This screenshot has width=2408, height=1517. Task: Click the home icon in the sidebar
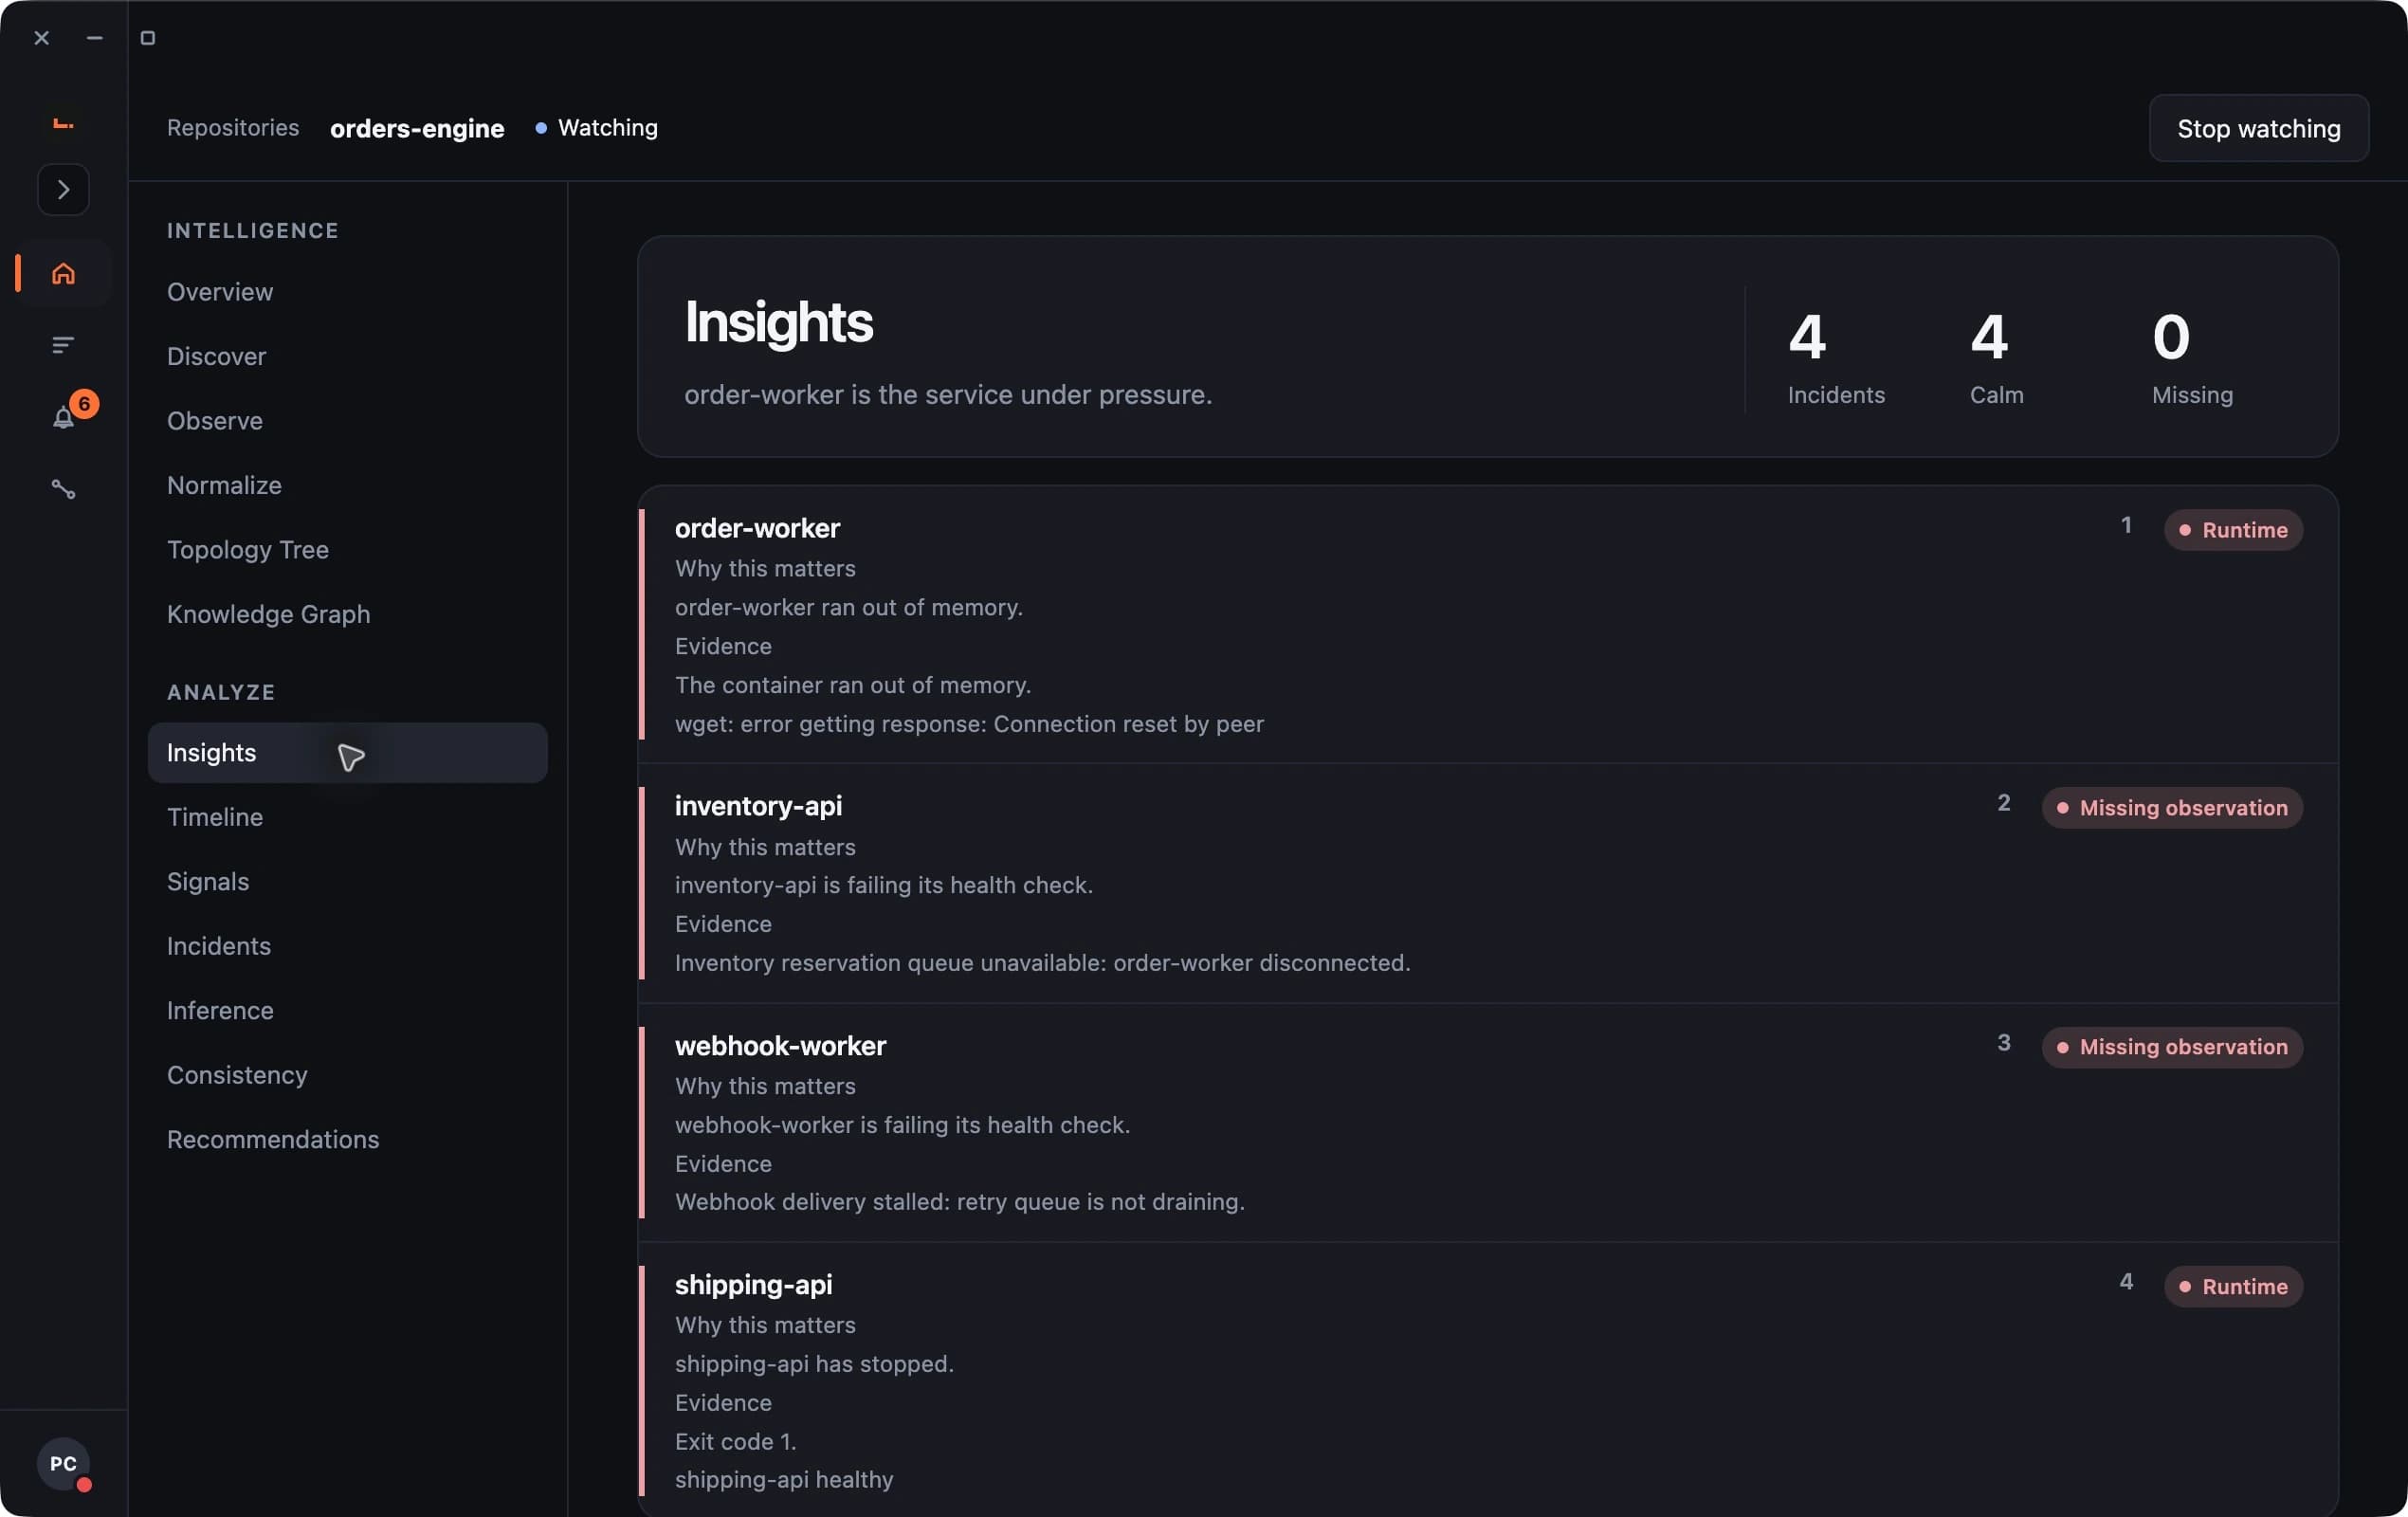point(63,273)
